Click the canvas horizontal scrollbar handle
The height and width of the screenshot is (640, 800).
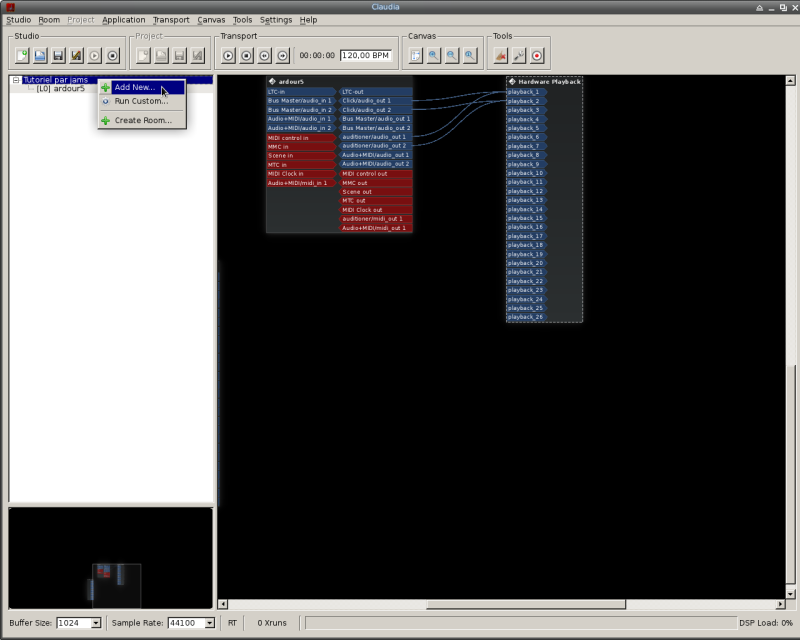pos(525,604)
